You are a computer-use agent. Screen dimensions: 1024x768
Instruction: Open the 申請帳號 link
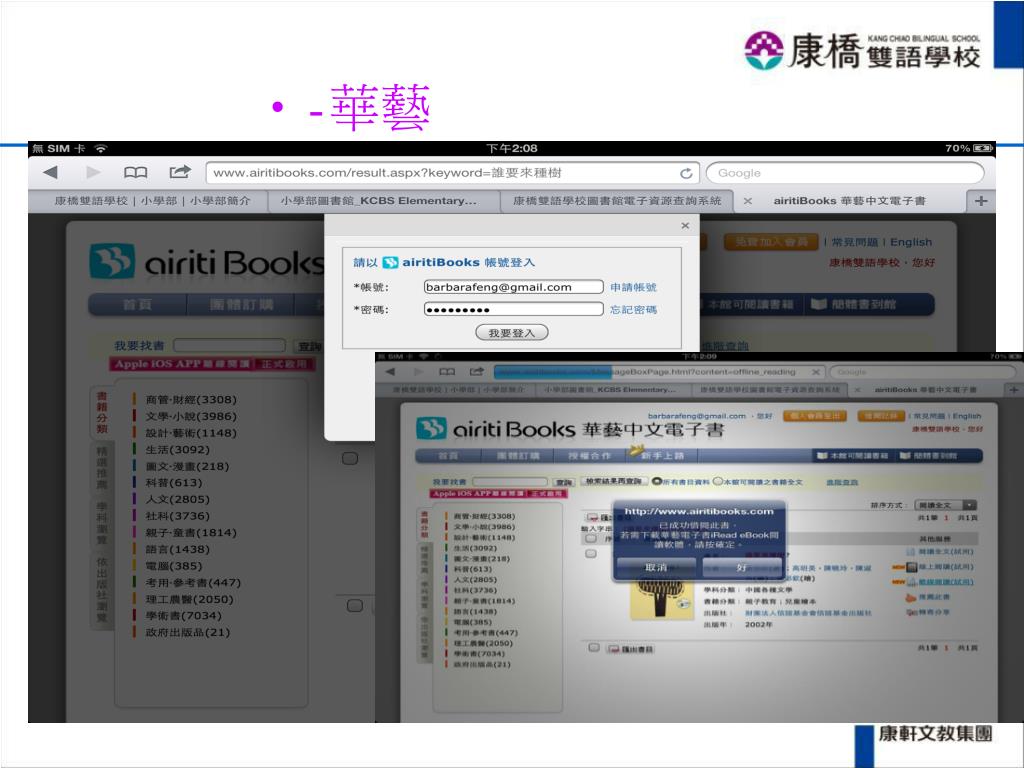click(633, 287)
